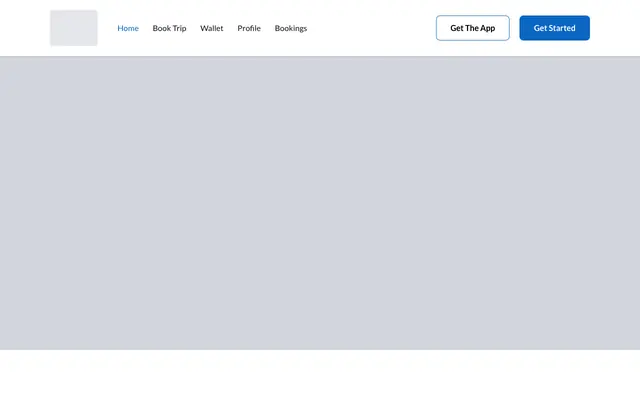Click the logo placeholder in the header

point(74,28)
